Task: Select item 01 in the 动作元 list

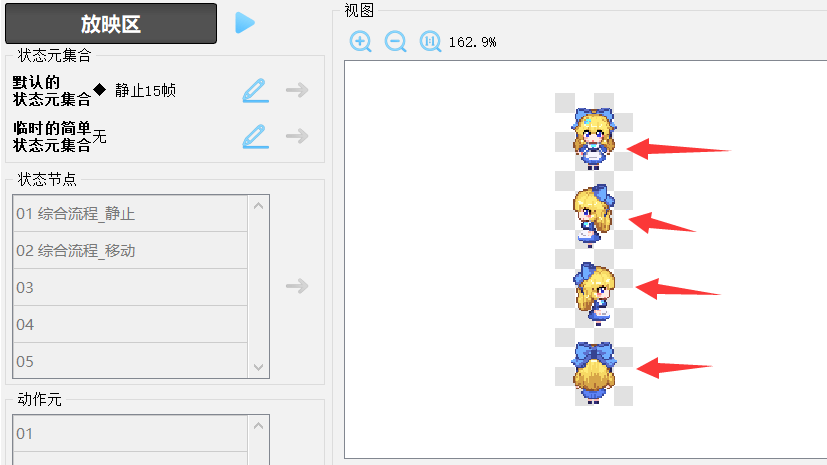Action: tap(129, 434)
